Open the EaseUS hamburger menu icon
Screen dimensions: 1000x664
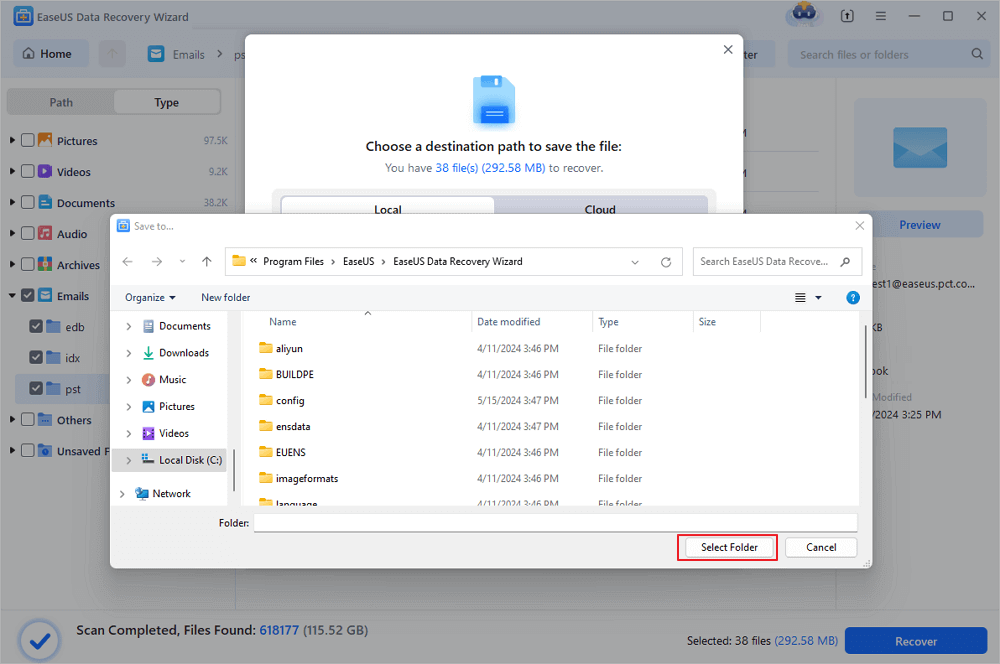(881, 17)
